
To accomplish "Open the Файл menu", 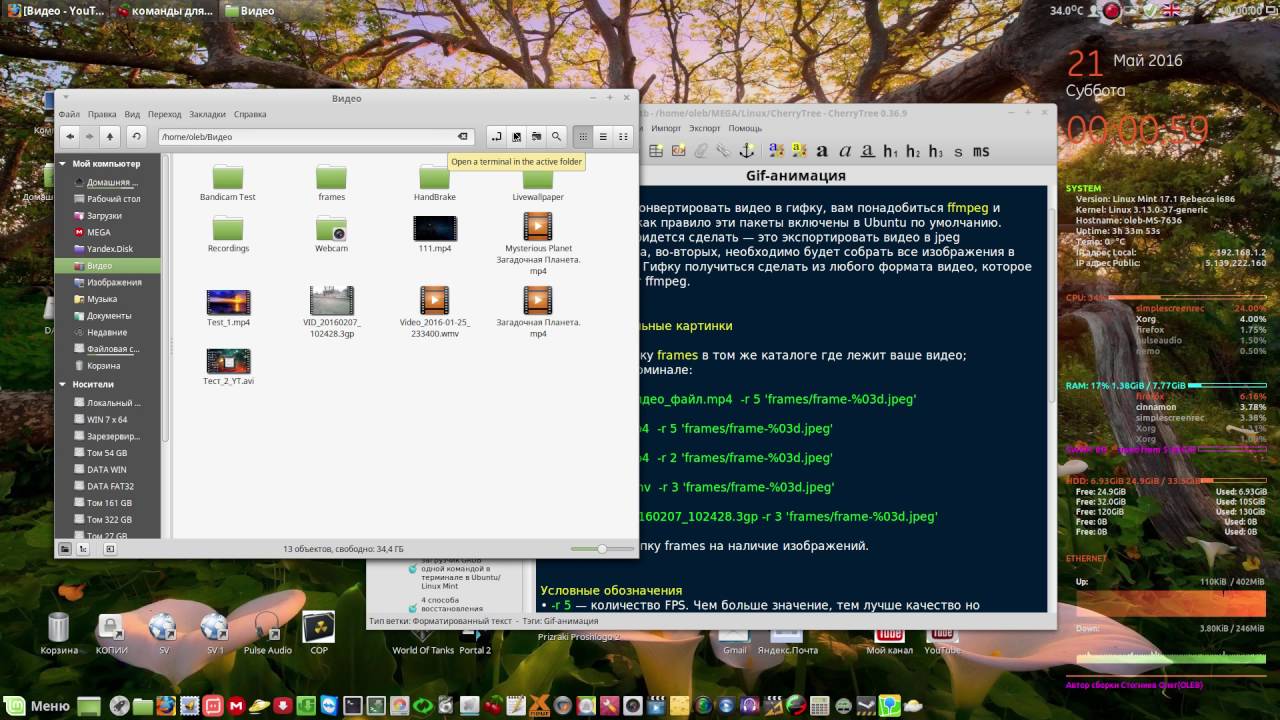I will pyautogui.click(x=69, y=114).
